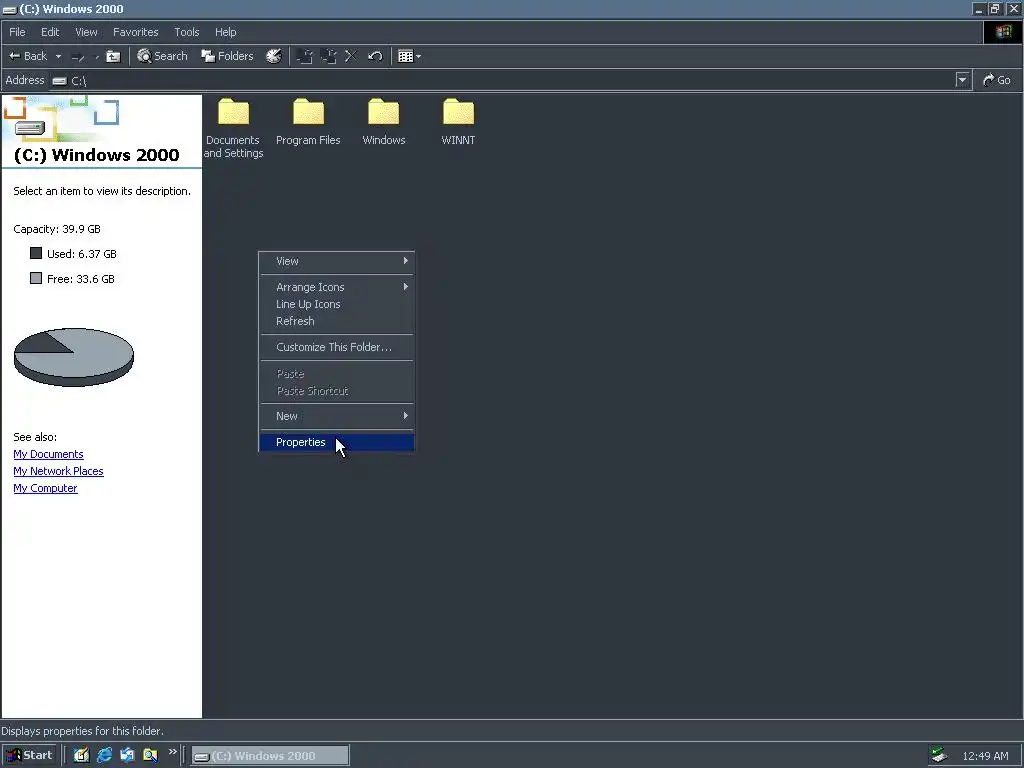The width and height of the screenshot is (1024, 768).
Task: Launch Internet Explorer from quick launch
Action: pos(104,755)
